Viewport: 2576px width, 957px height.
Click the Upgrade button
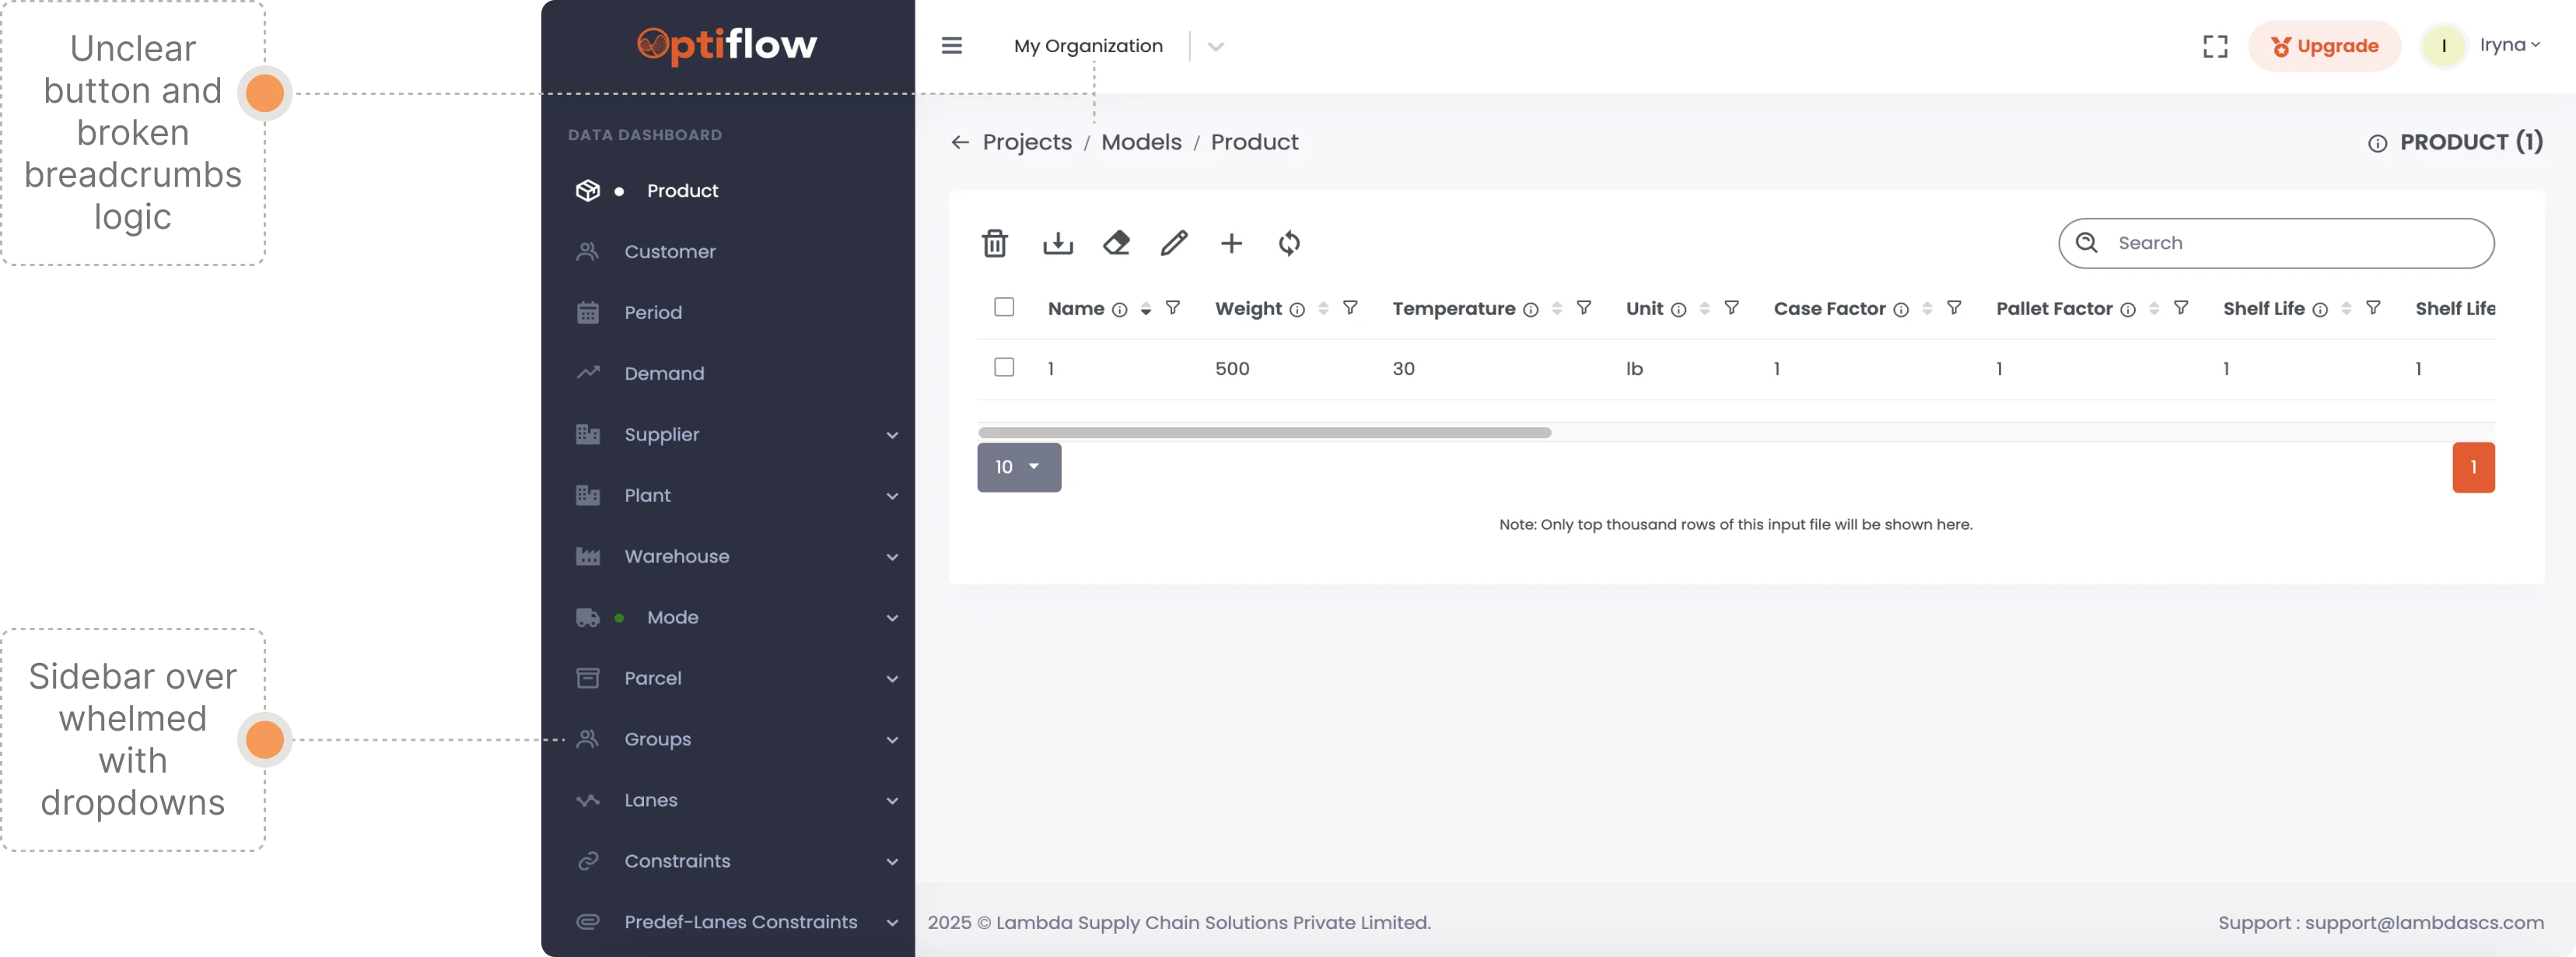click(x=2324, y=45)
